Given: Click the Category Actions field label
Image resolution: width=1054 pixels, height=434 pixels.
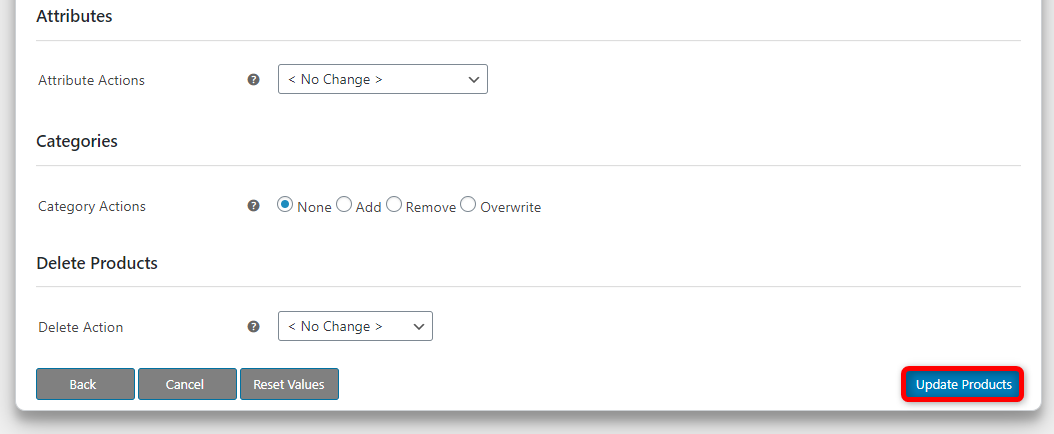Looking at the screenshot, I should click(92, 206).
